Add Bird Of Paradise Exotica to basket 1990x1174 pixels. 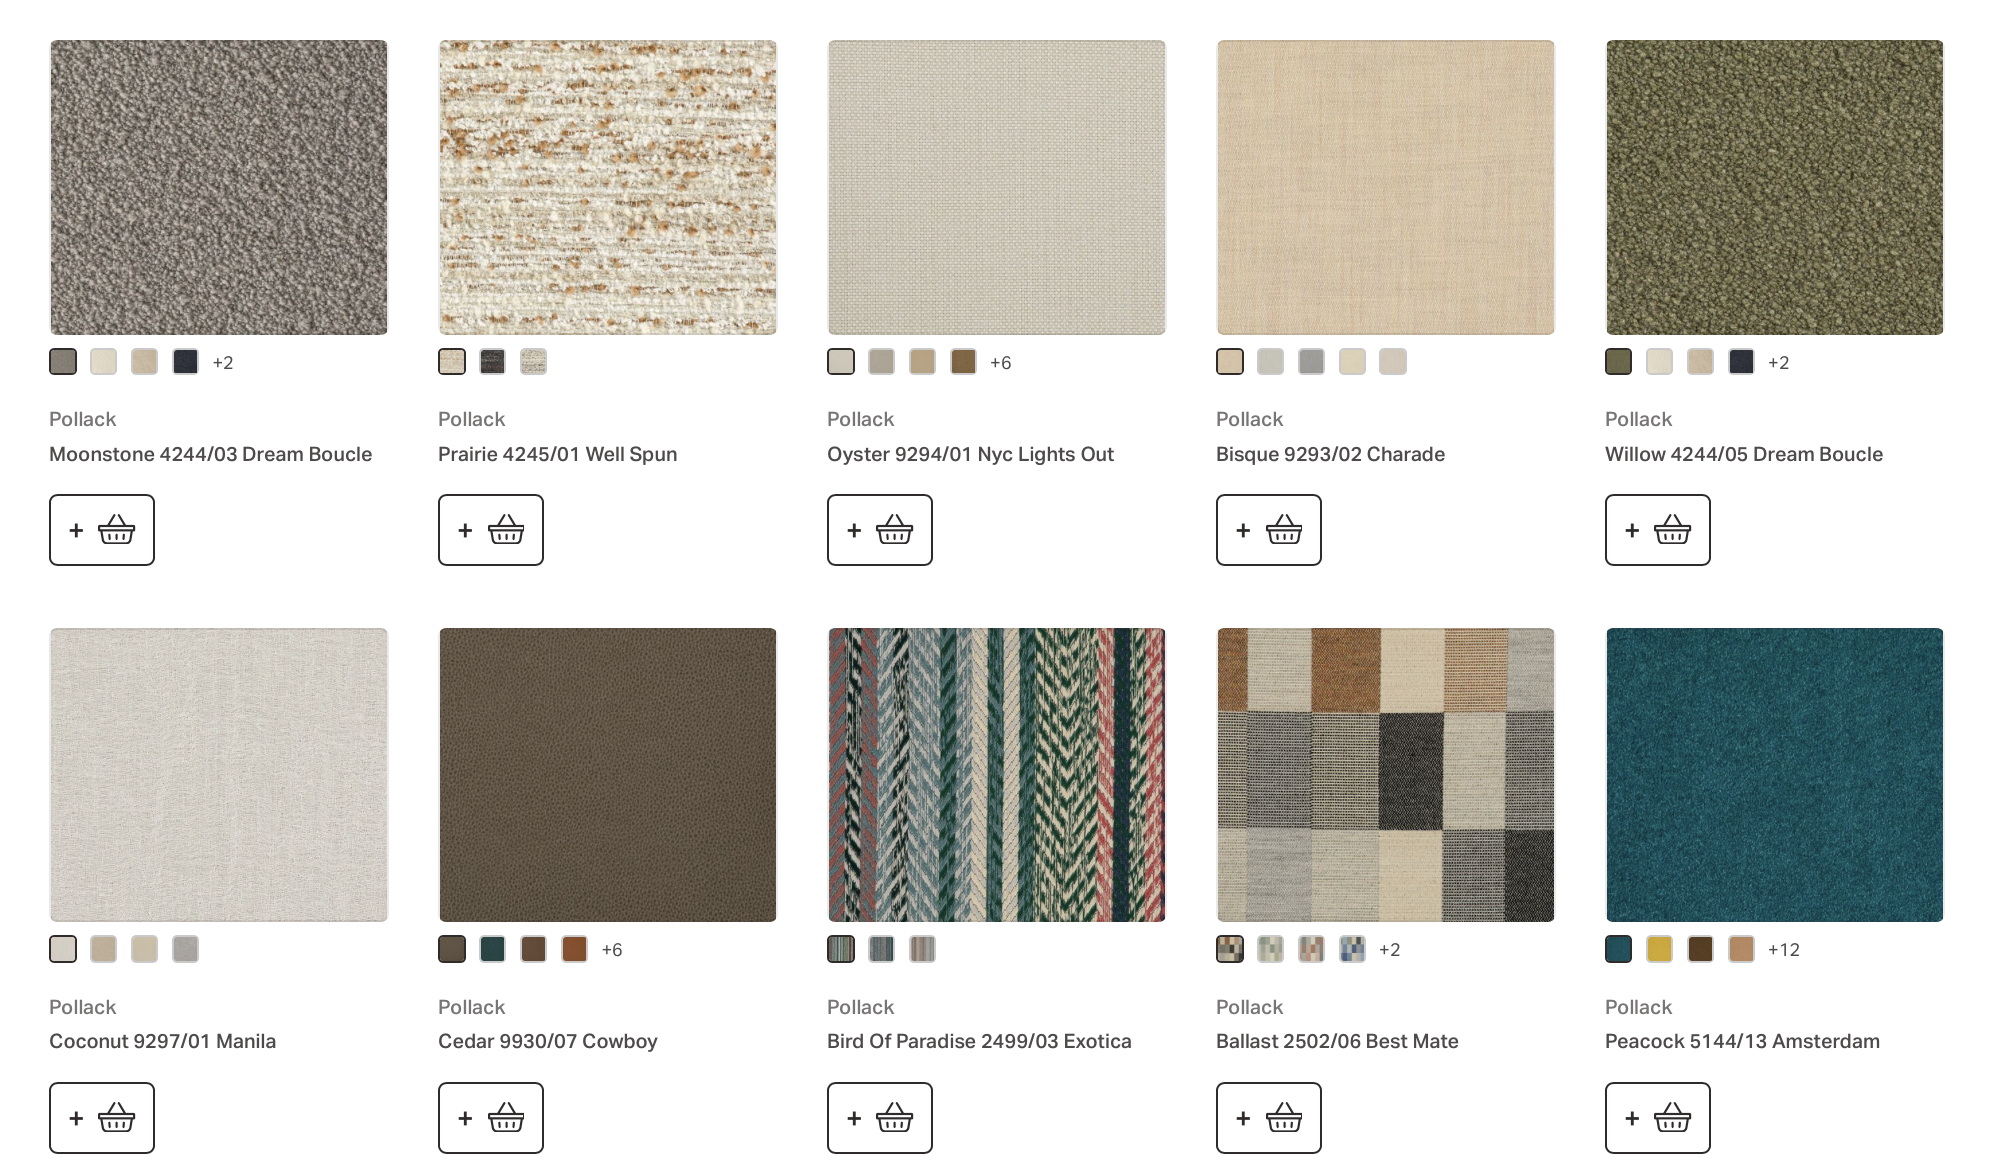coord(880,1118)
